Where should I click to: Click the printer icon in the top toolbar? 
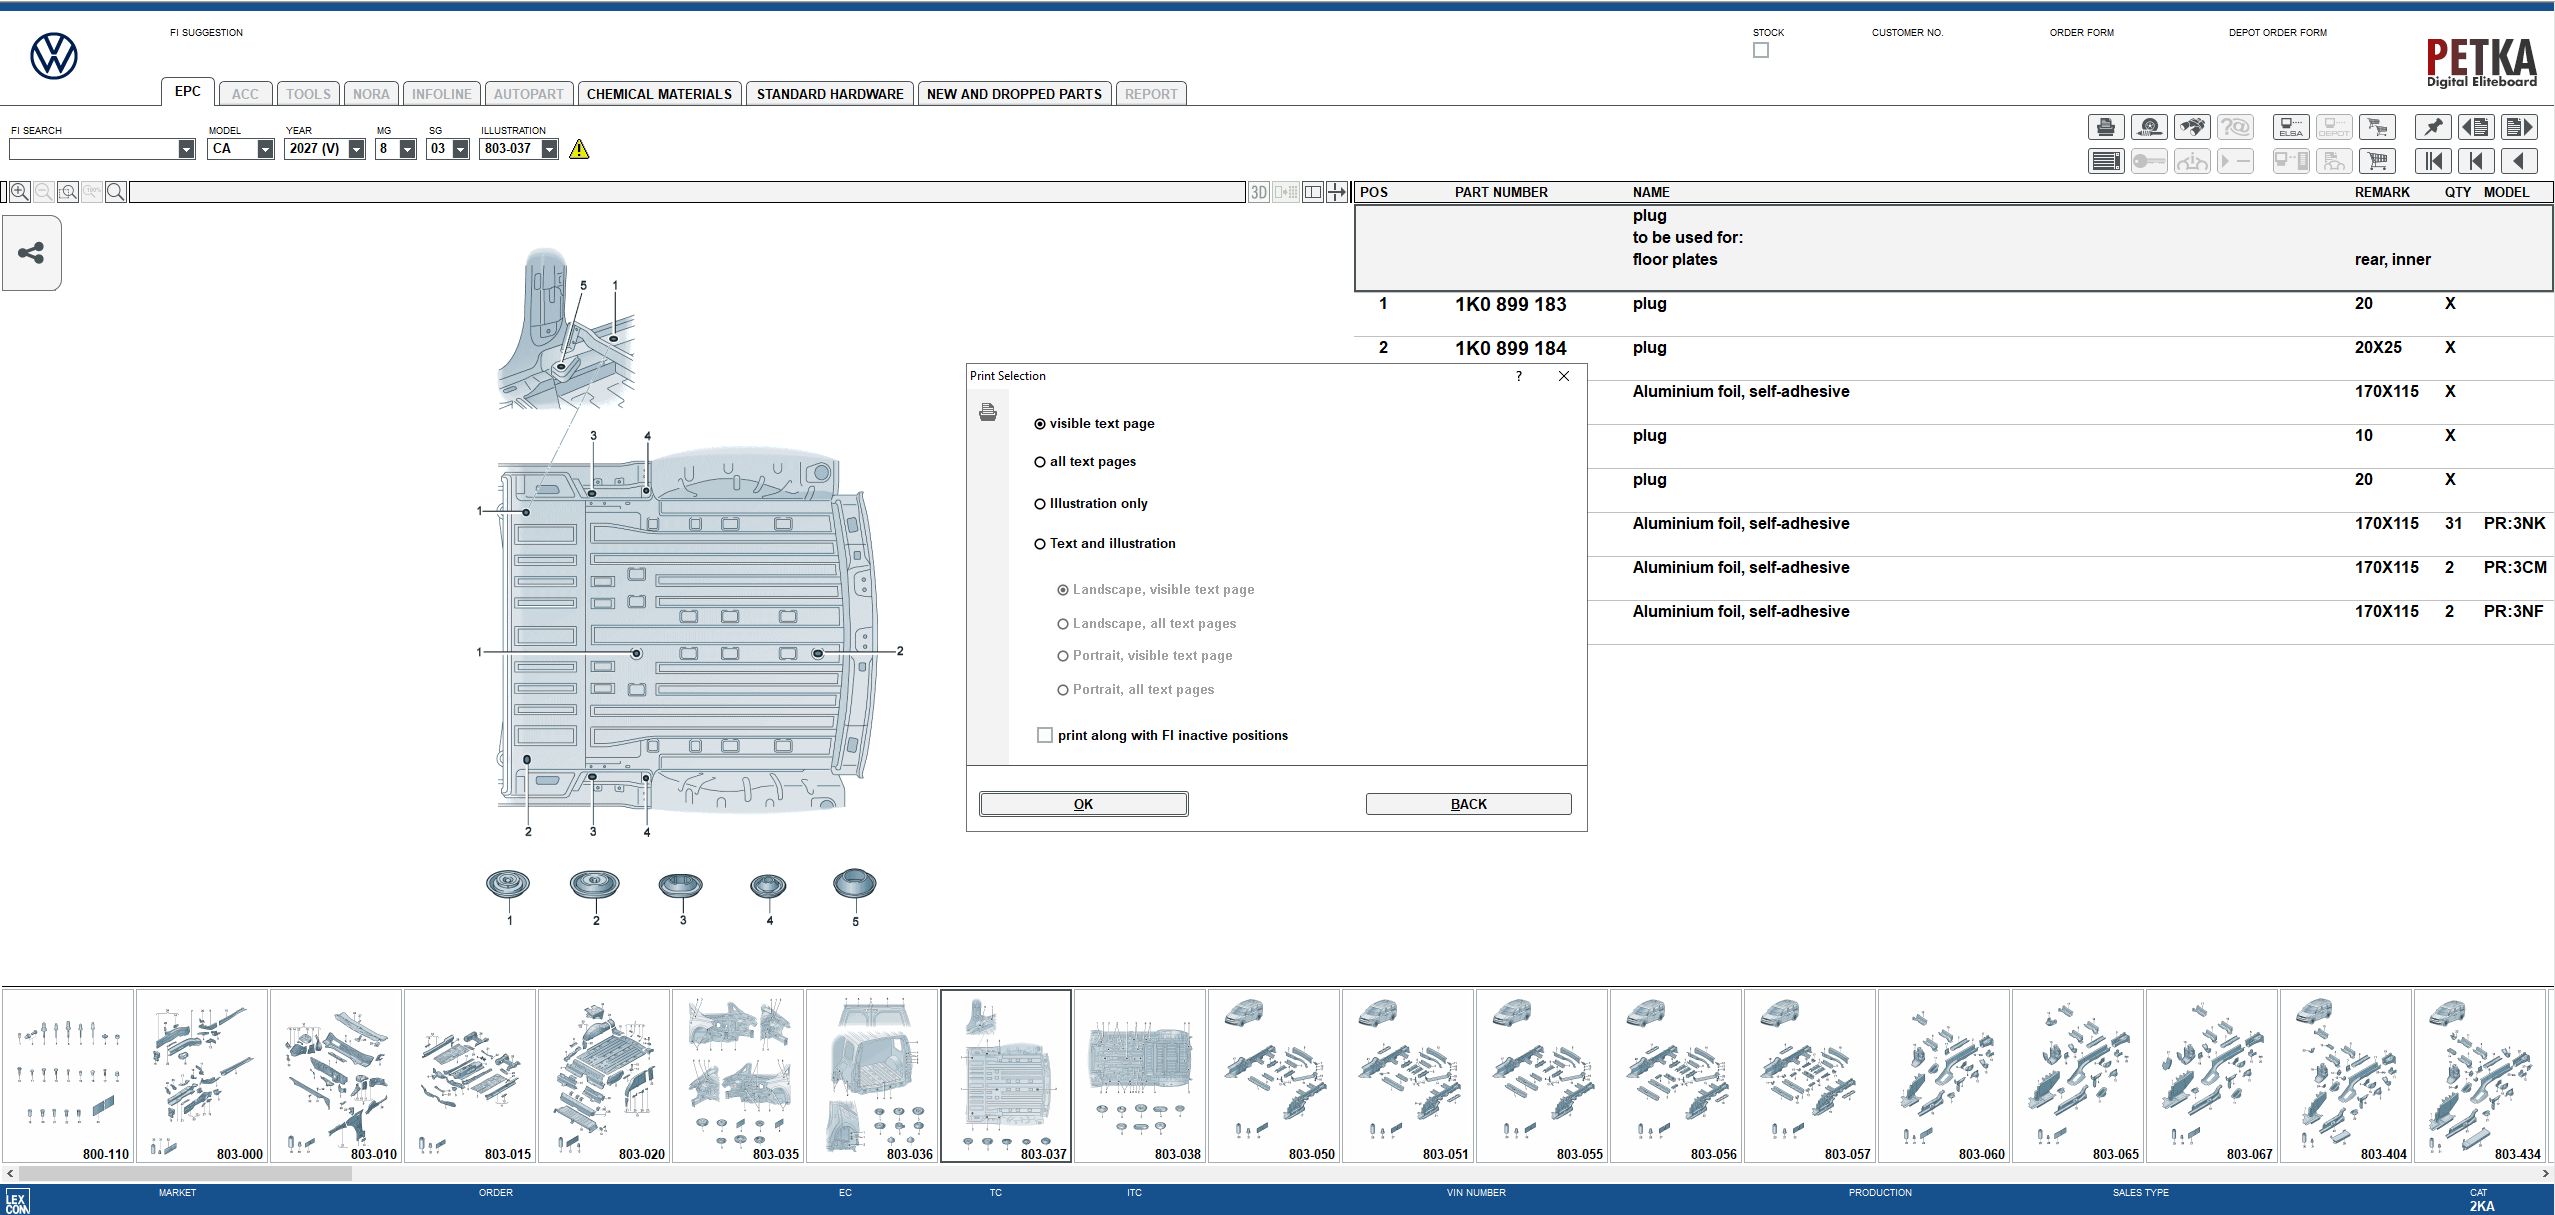(2106, 127)
